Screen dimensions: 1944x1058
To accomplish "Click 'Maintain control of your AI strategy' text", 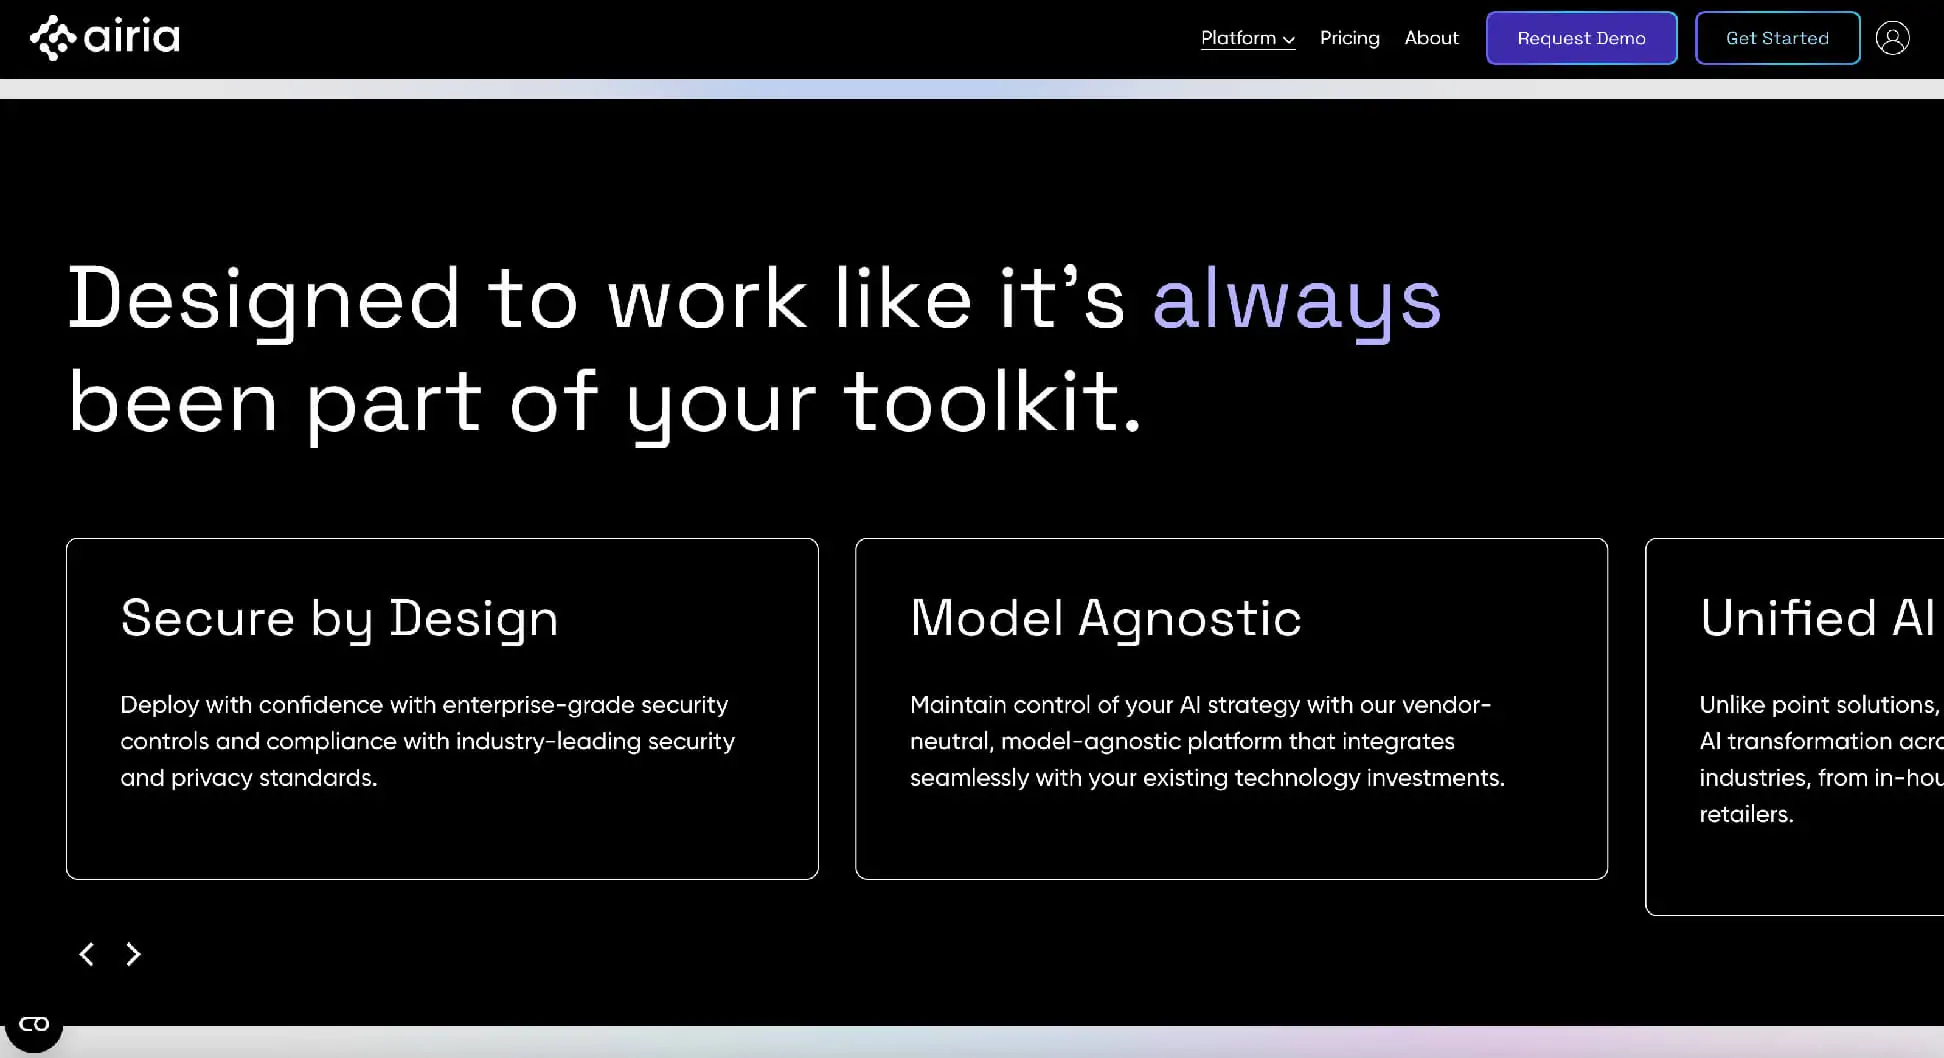I will tap(1207, 741).
